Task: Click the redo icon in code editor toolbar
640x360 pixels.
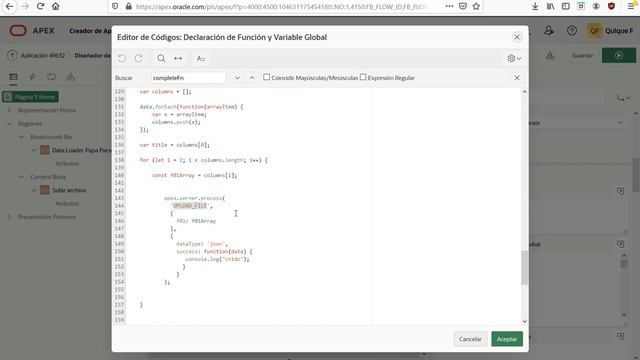Action: tap(139, 58)
